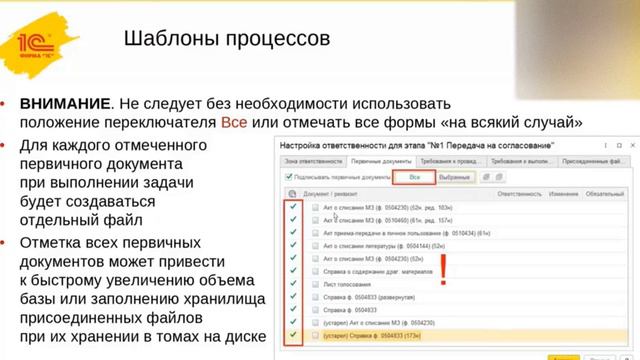The height and width of the screenshot is (360, 640).
Task: Uncheck the mark for (устарел) Акт о списании МЗ
Action: coord(293,322)
